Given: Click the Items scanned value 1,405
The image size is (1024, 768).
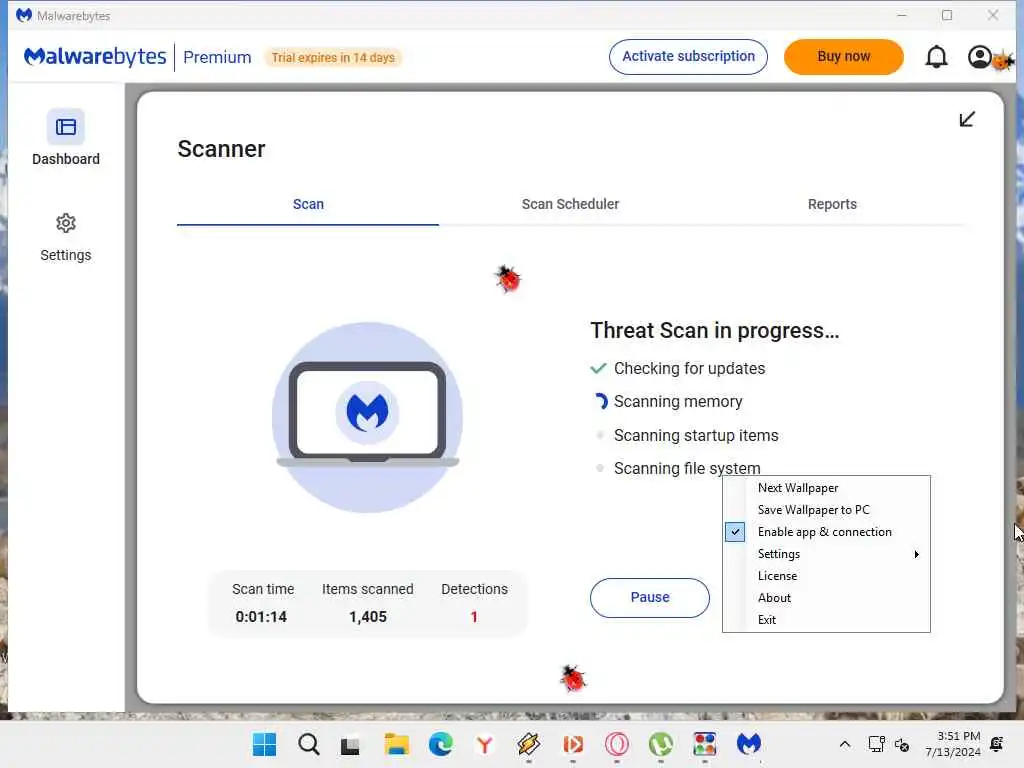Looking at the screenshot, I should pos(368,617).
